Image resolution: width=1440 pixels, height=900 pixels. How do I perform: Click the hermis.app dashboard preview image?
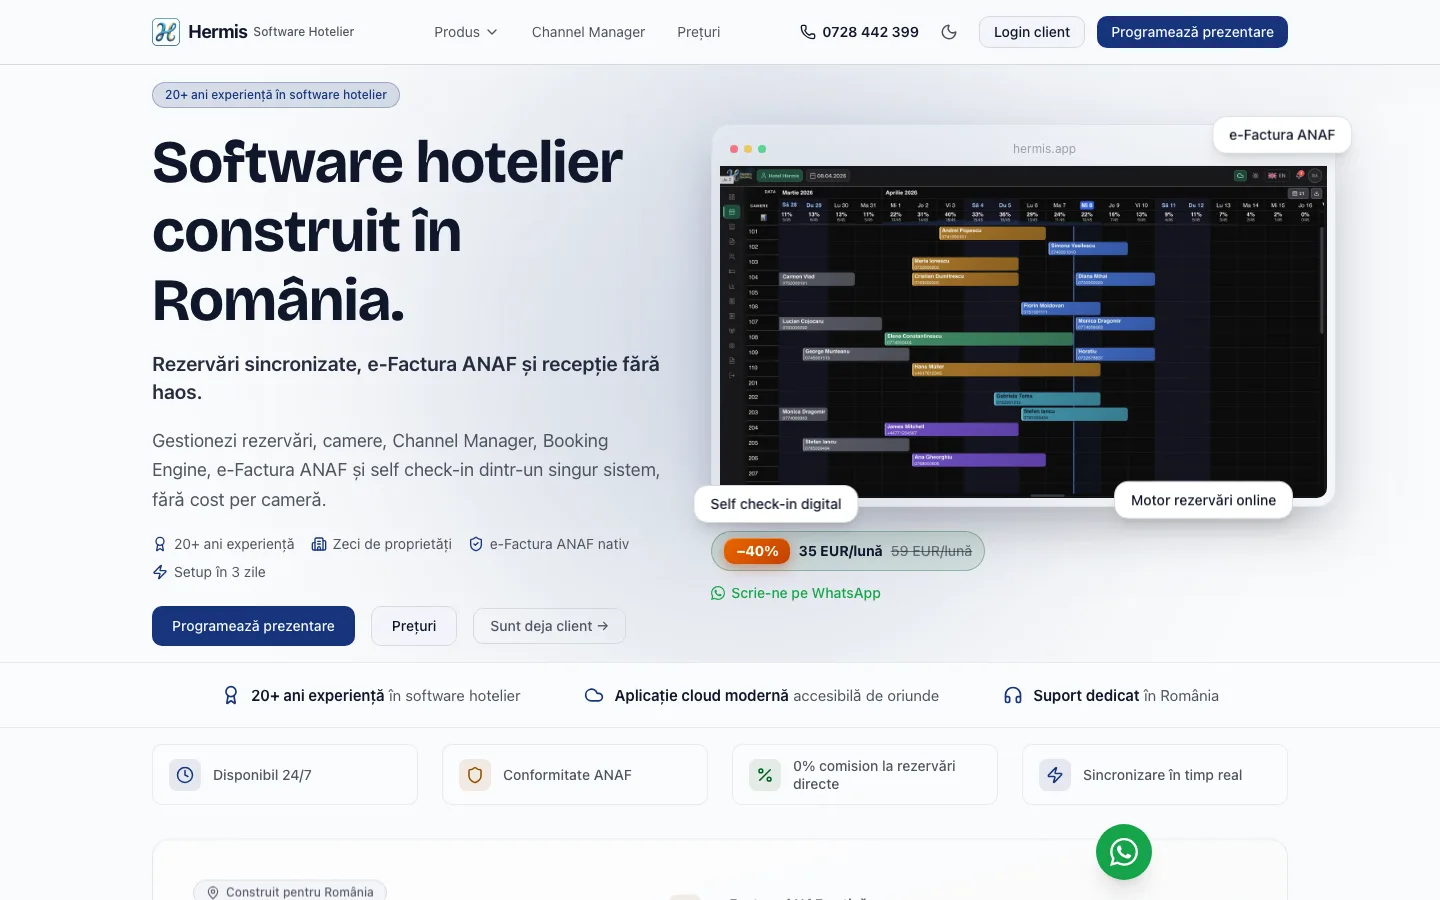[1023, 332]
